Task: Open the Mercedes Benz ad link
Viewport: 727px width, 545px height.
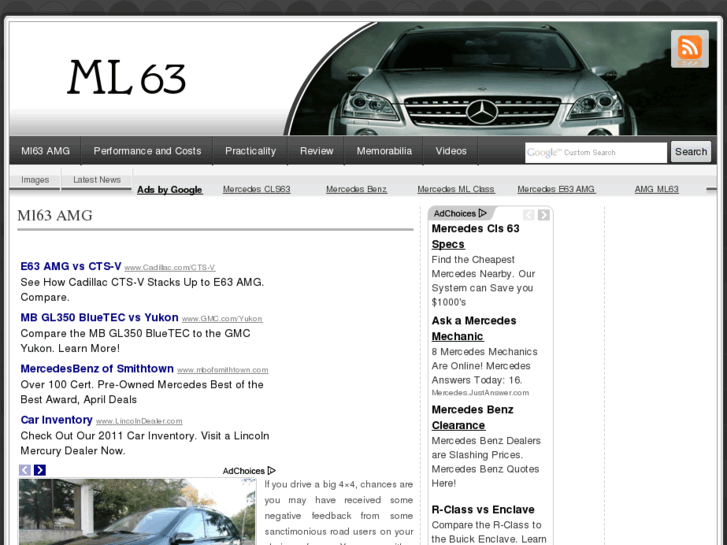Action: 357,189
